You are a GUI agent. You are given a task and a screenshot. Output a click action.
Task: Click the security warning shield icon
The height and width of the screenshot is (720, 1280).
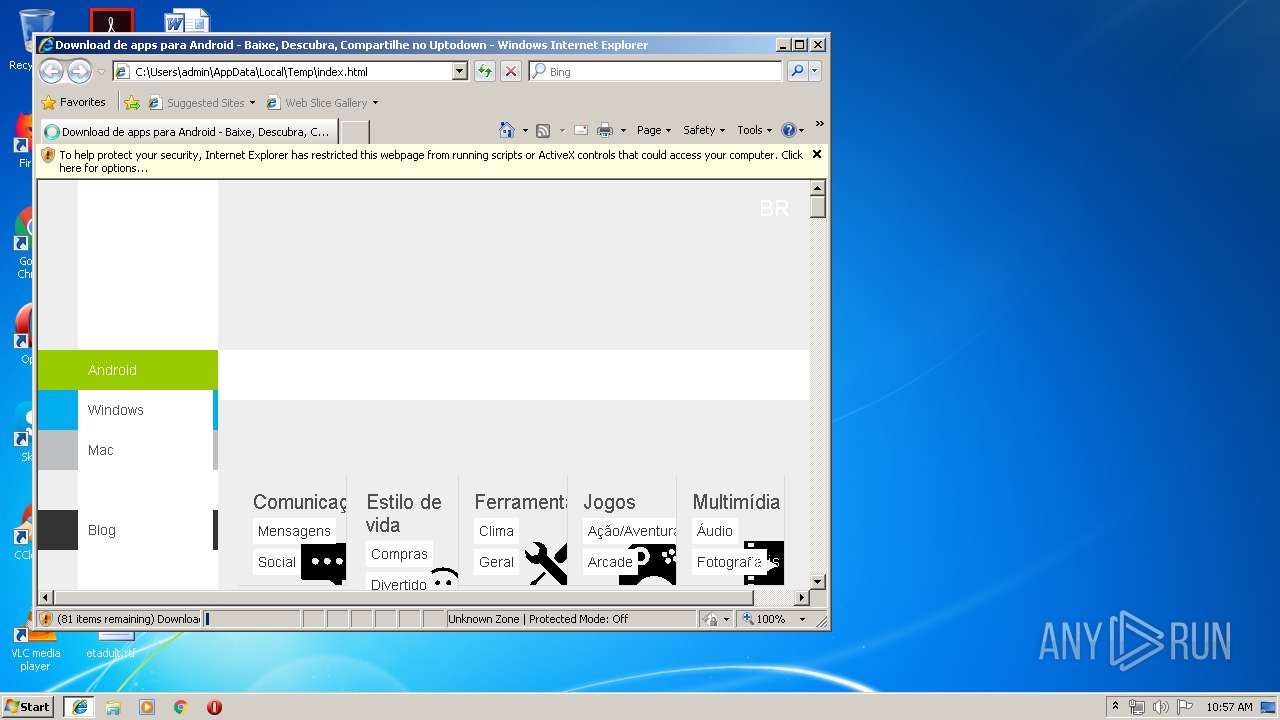47,155
